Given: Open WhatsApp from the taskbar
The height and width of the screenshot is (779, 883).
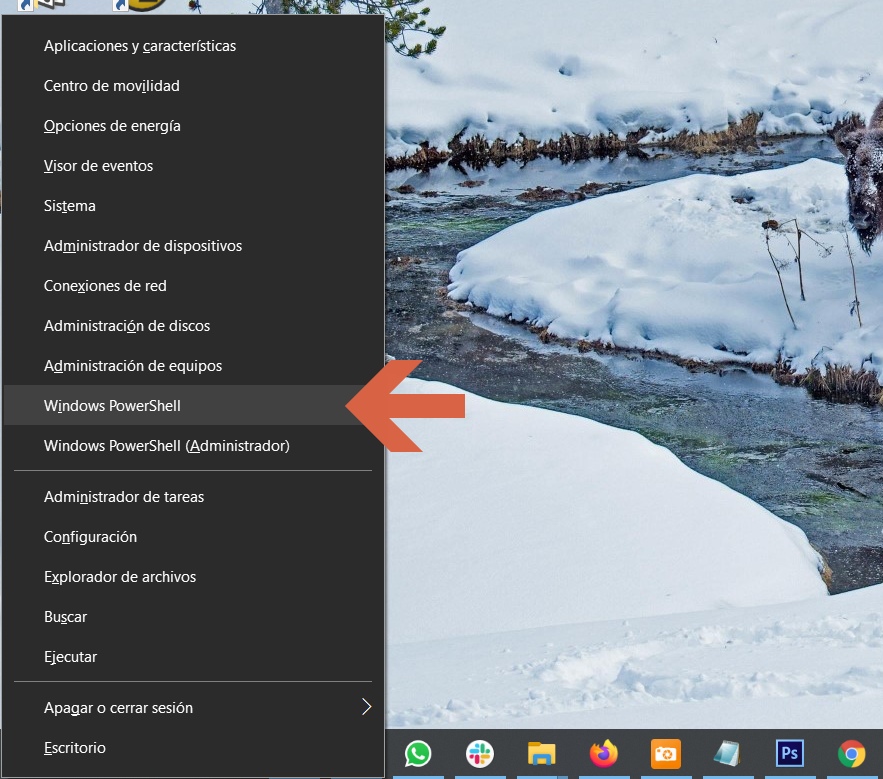Looking at the screenshot, I should click(x=418, y=754).
